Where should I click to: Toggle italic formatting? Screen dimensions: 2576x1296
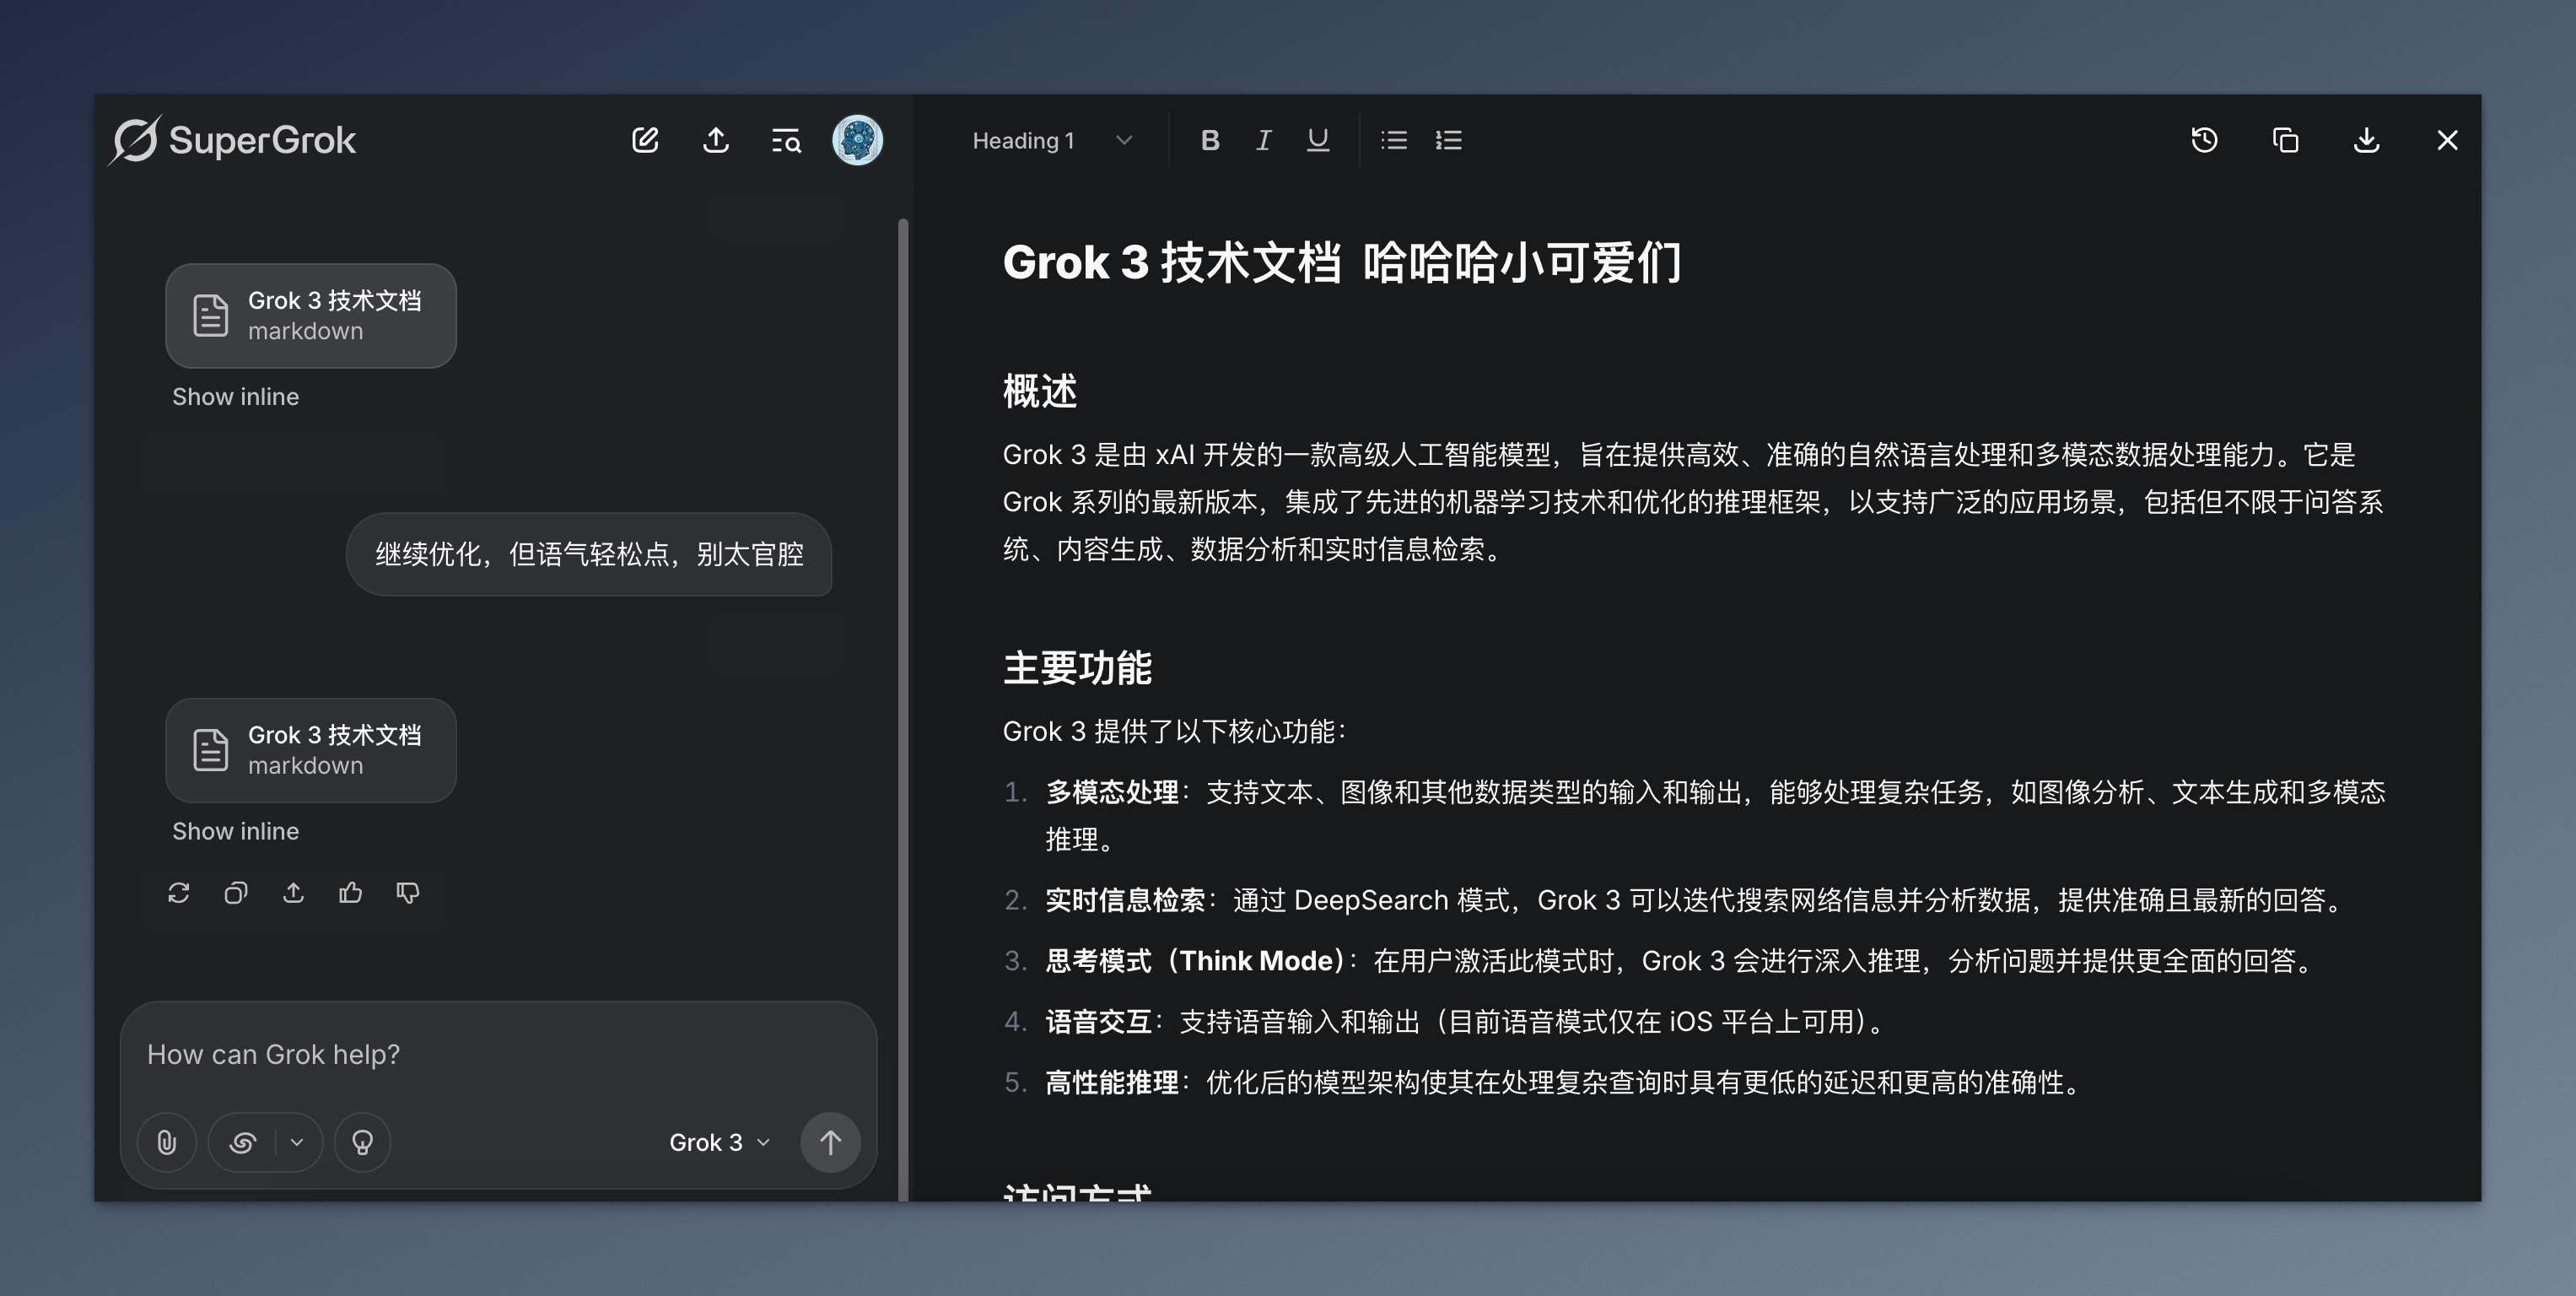click(x=1264, y=140)
